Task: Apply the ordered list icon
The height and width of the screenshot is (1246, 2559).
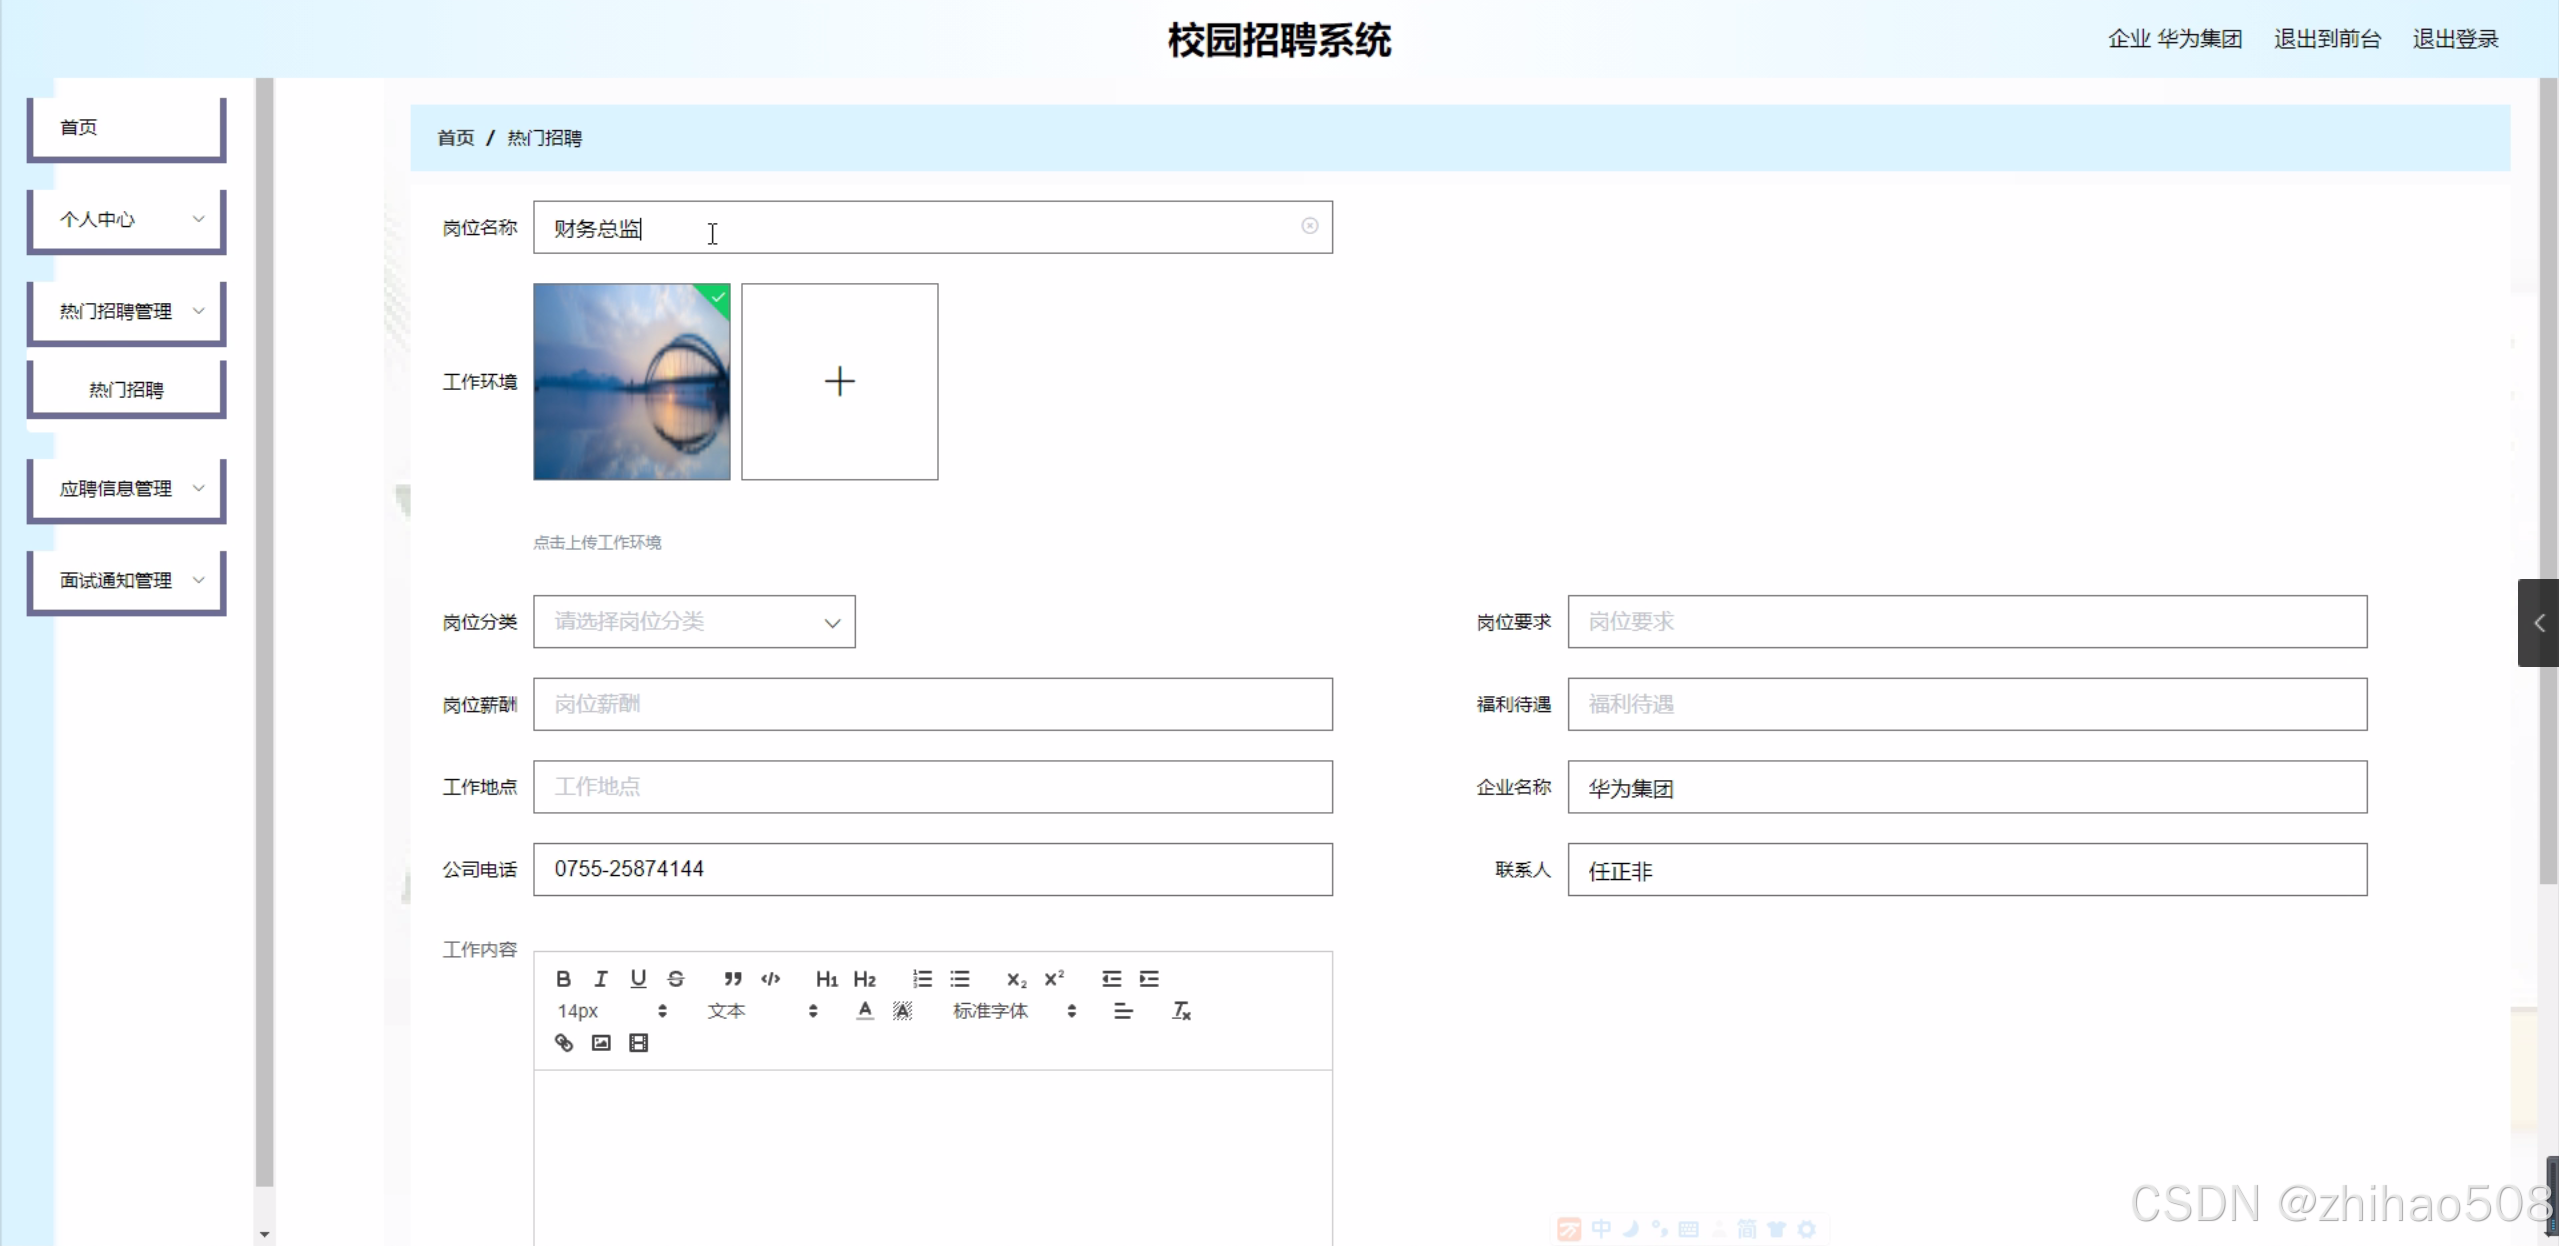Action: [x=922, y=979]
